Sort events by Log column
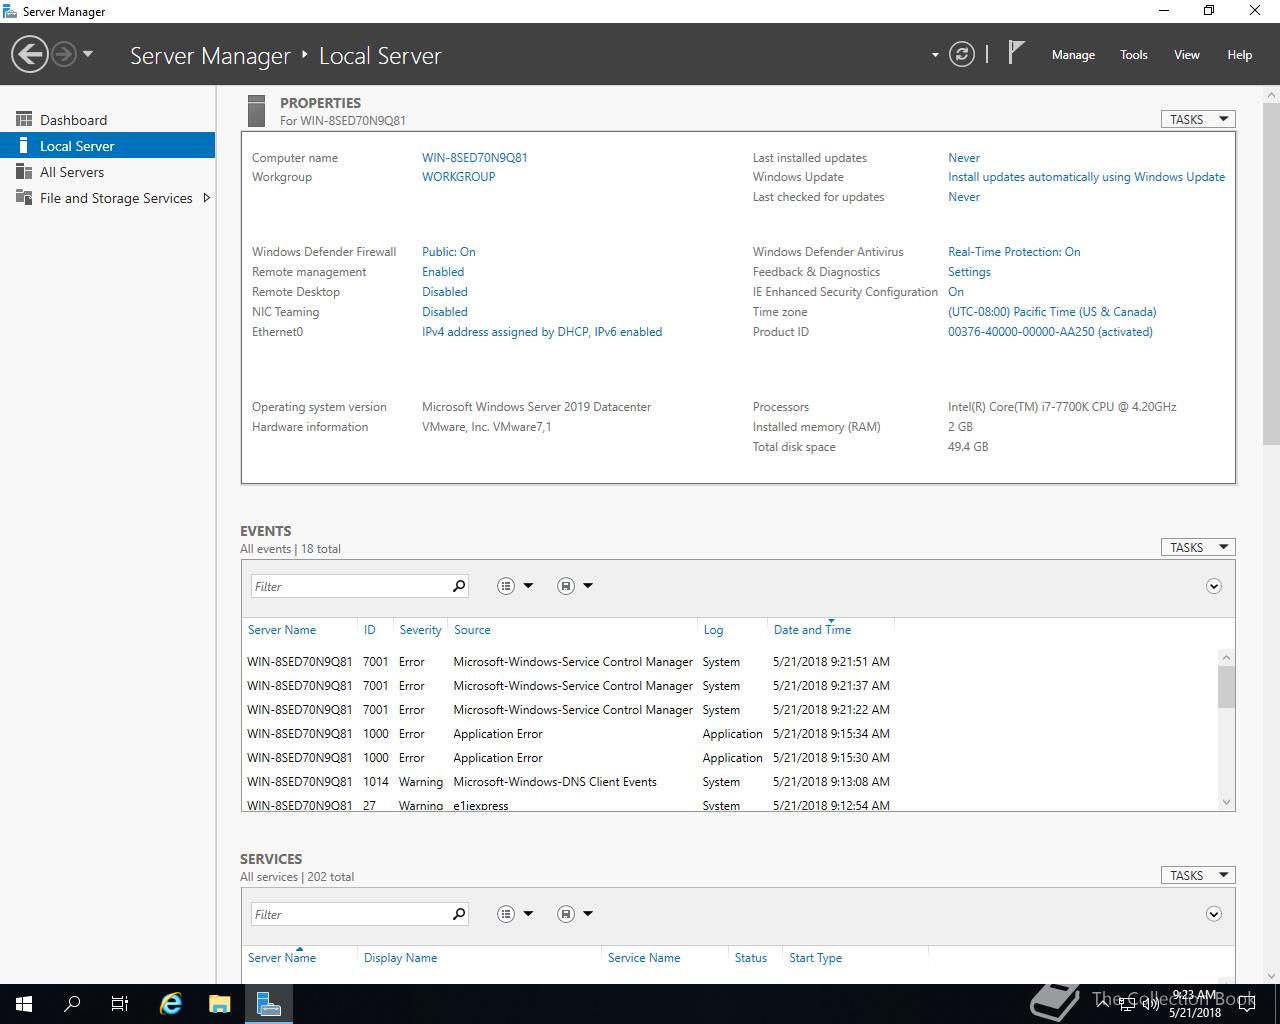This screenshot has height=1024, width=1280. [713, 630]
